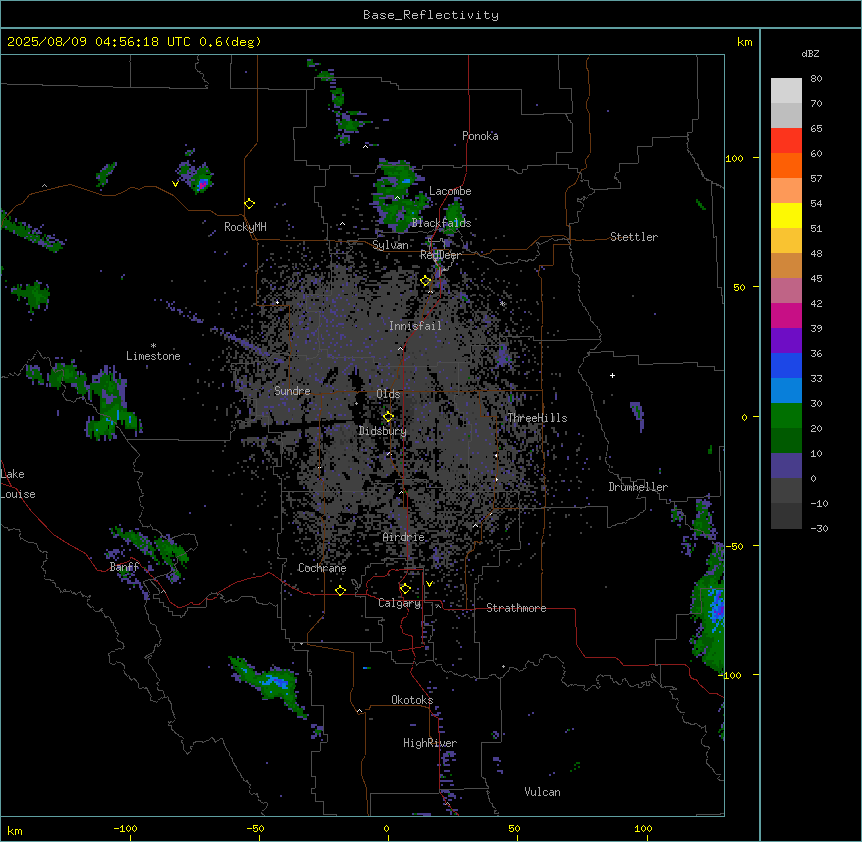Click the Ponoka city label
This screenshot has height=842, width=862.
coord(480,136)
